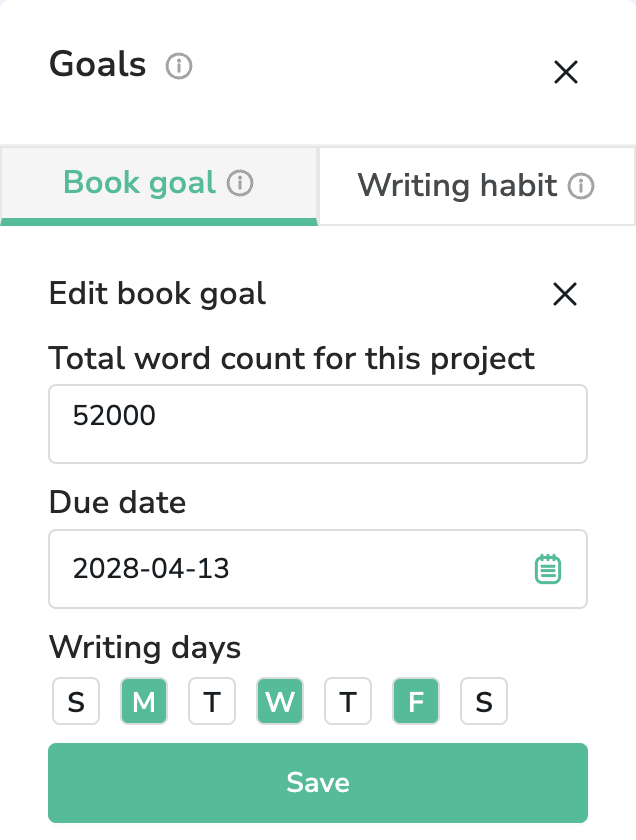
Task: Click the info icon beside Writing habit
Action: pyautogui.click(x=581, y=186)
